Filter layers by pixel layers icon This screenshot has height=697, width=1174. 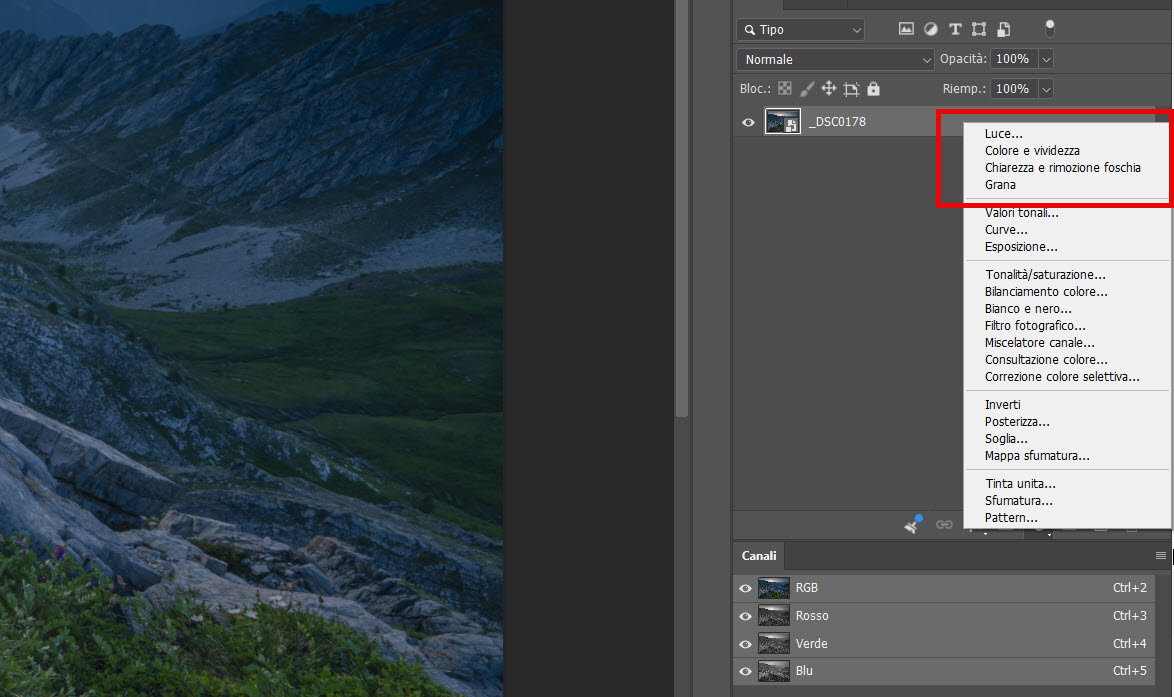906,28
